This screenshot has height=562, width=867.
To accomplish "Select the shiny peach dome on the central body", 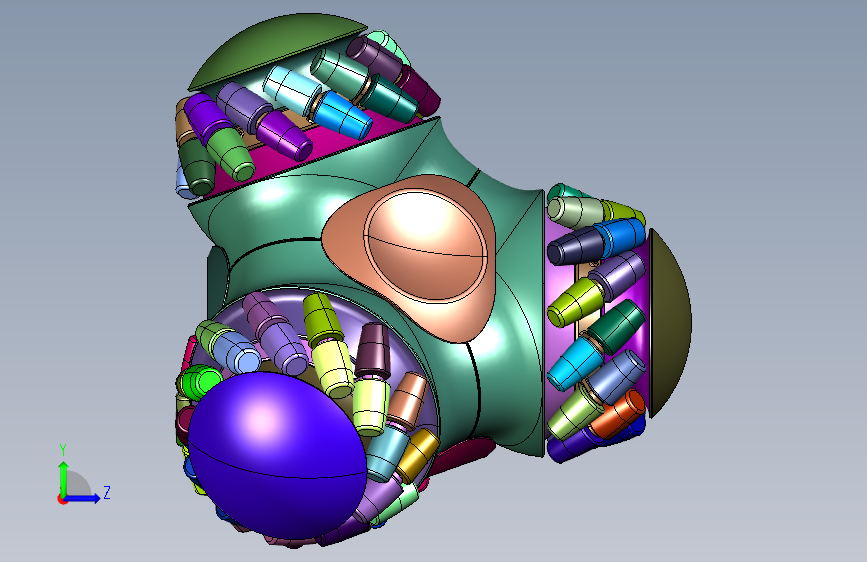I will click(426, 245).
